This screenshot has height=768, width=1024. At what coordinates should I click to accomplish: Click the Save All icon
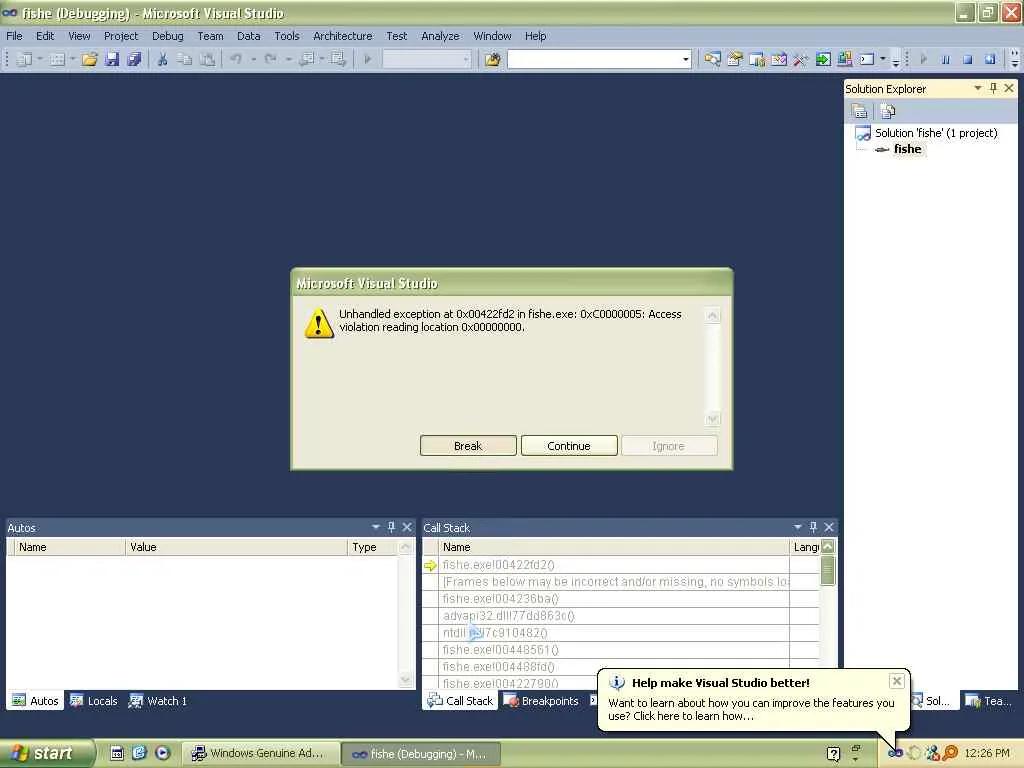point(135,59)
